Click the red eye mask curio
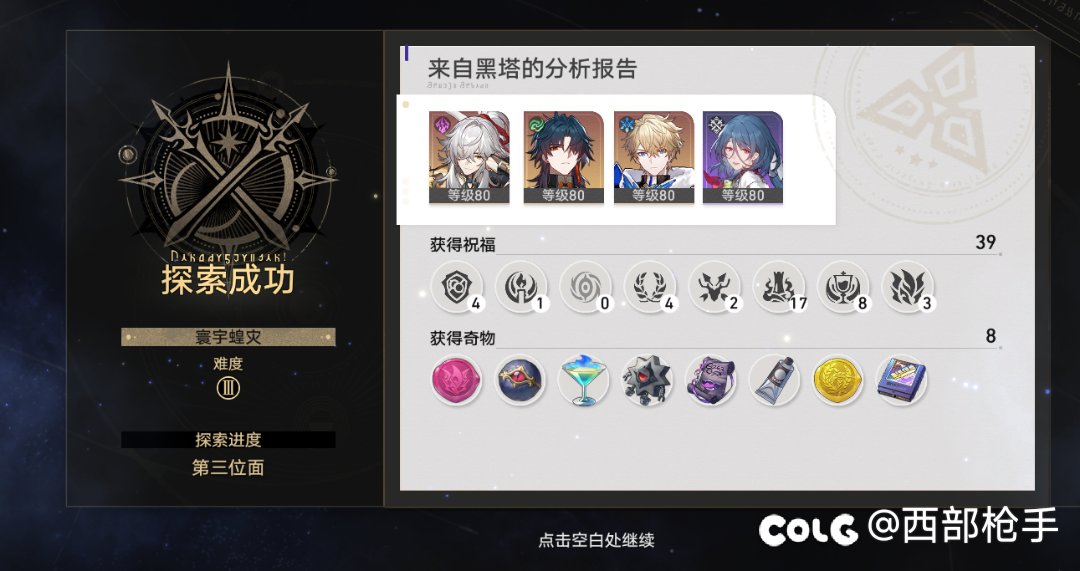This screenshot has height=571, width=1080. (520, 380)
